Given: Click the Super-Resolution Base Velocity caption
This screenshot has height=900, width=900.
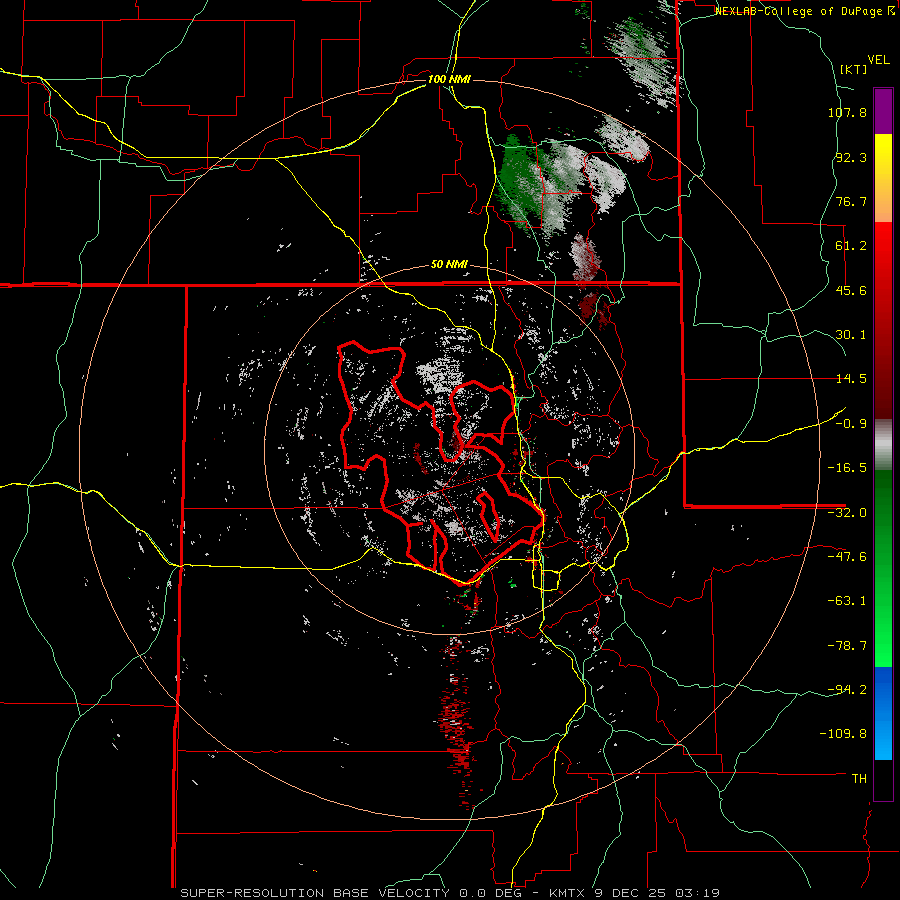Looking at the screenshot, I should pyautogui.click(x=450, y=893).
